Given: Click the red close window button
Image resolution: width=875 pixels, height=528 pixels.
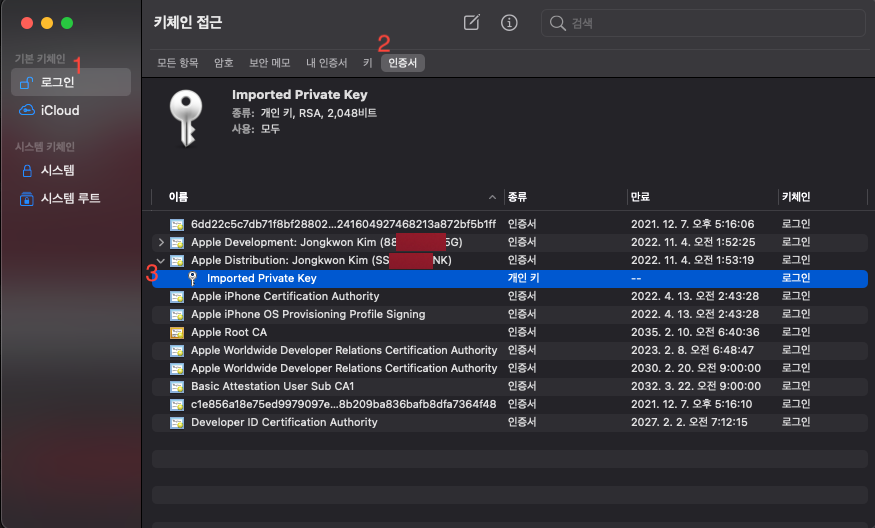Looking at the screenshot, I should point(27,23).
